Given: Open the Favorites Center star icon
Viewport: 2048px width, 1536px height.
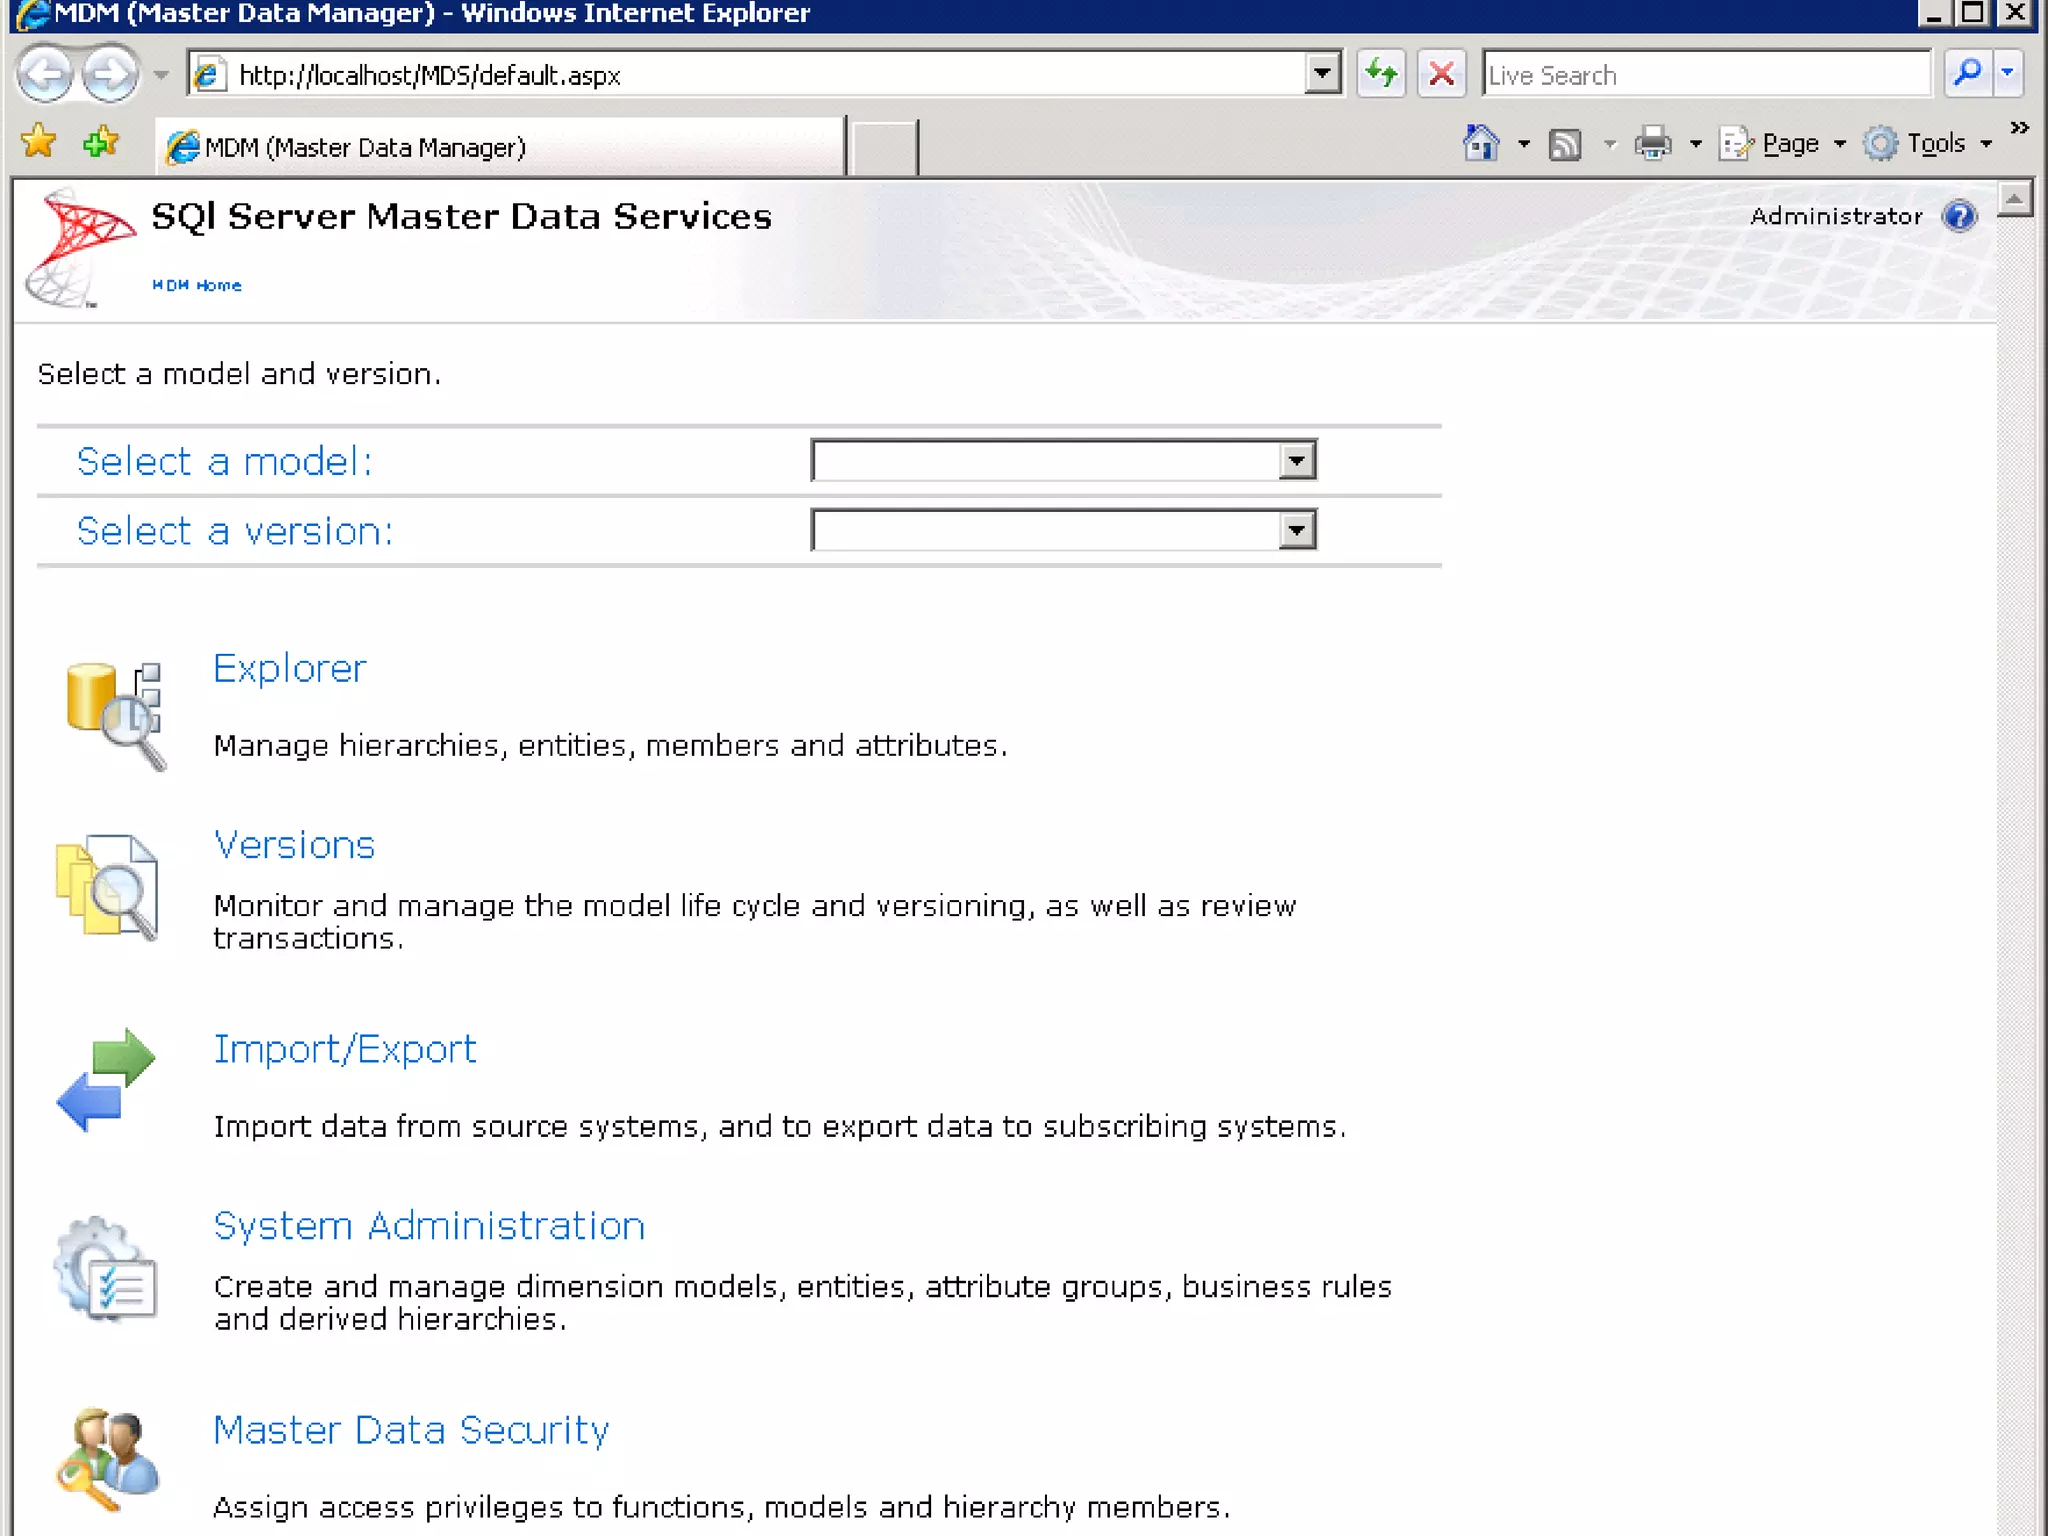Looking at the screenshot, I should tap(39, 142).
